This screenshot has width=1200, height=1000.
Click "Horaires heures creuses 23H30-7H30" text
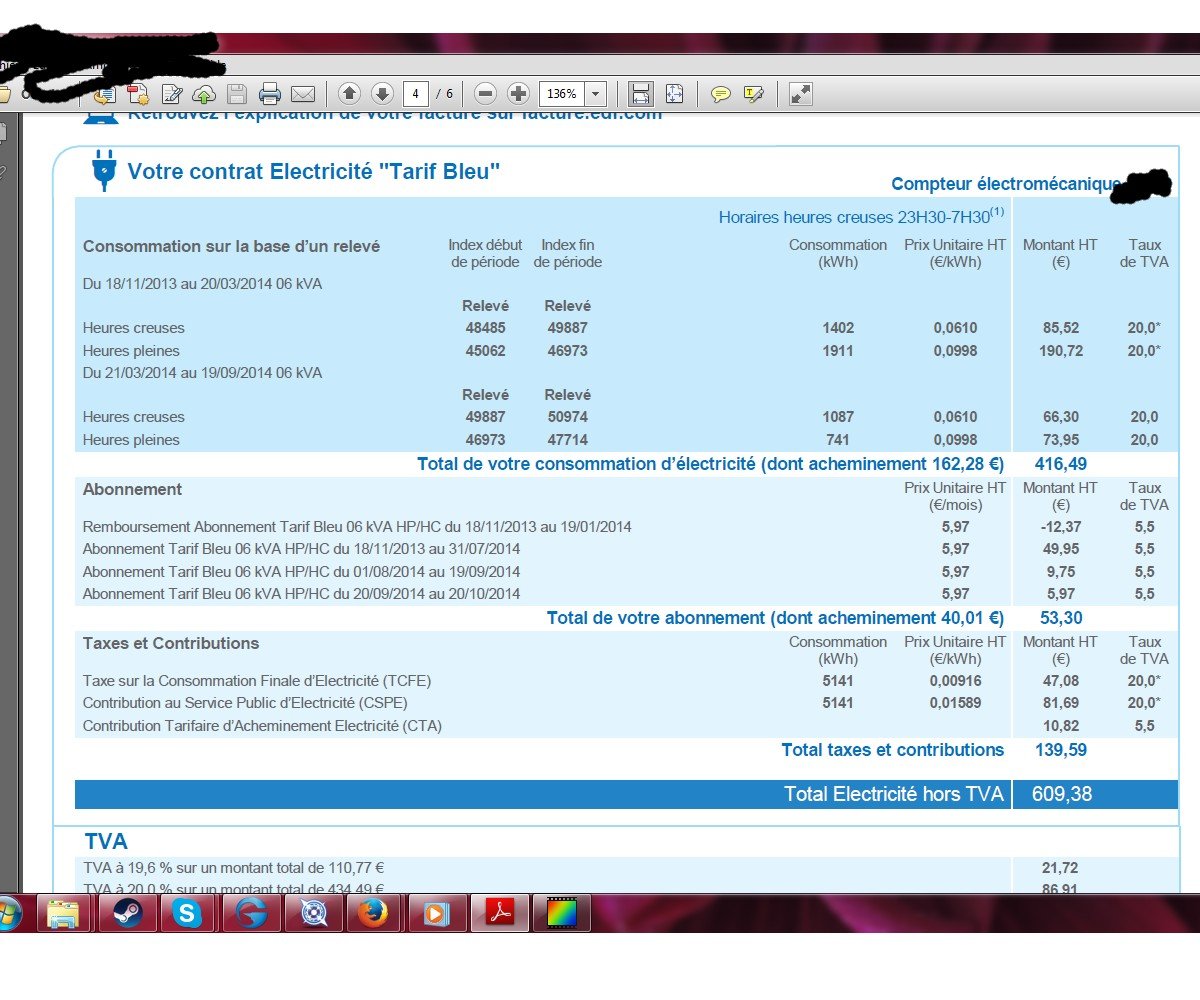point(861,216)
